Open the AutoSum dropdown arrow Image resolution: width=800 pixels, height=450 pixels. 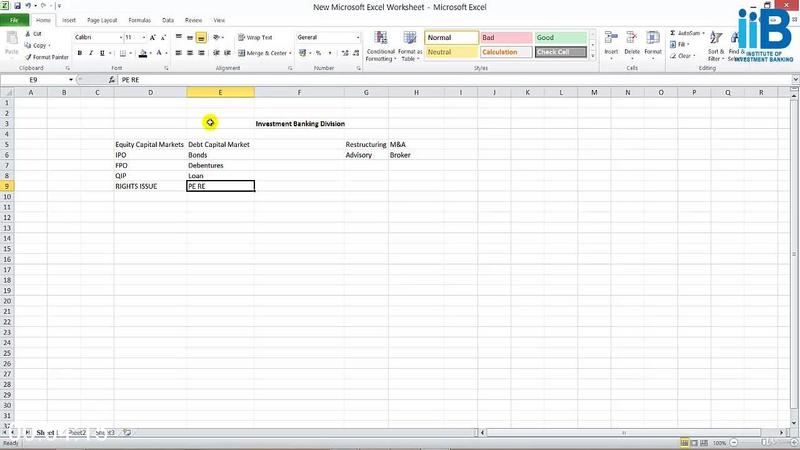tap(703, 33)
